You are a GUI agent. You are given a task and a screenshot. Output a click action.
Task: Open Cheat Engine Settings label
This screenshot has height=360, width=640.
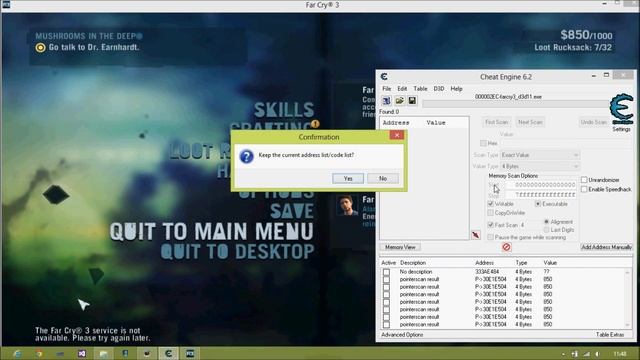pos(621,129)
